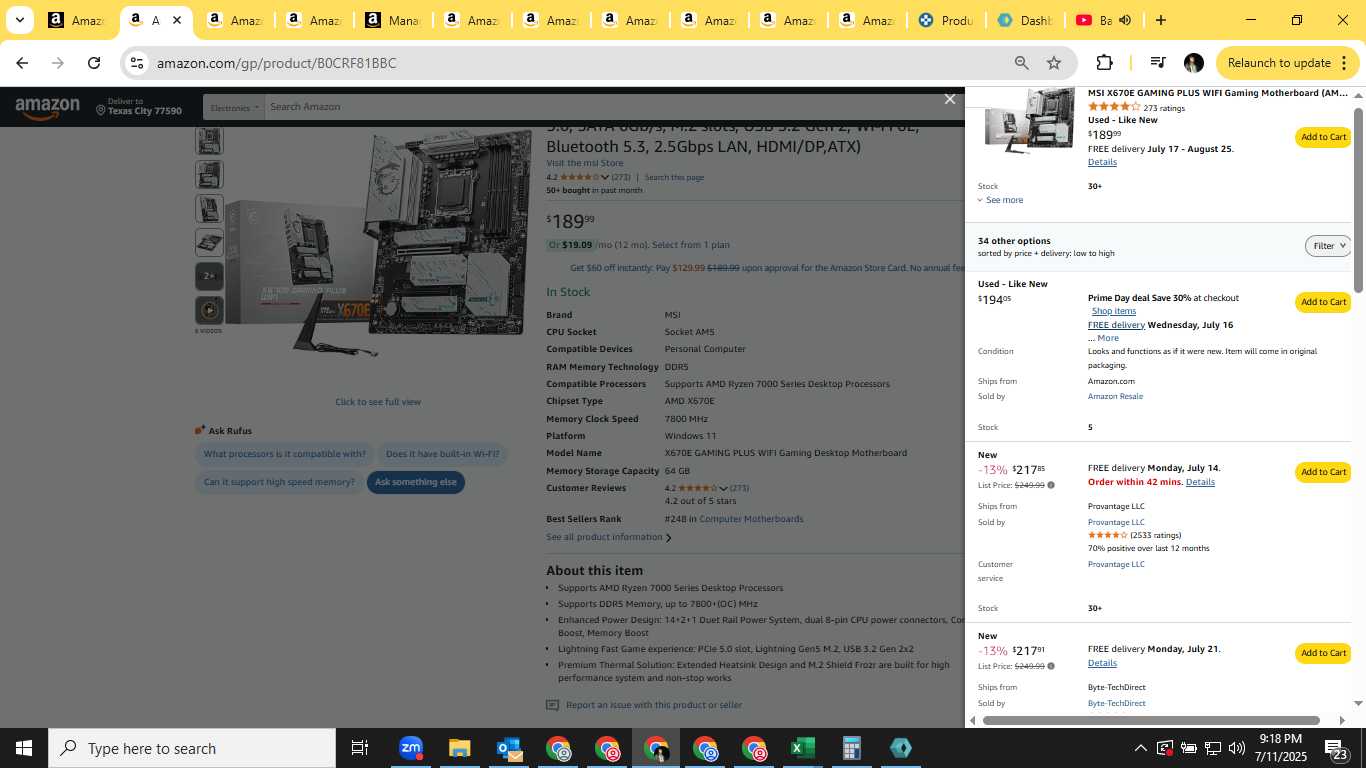Expand '... More' in the $194.05 offer
Screen dimensions: 1366x768
click(1103, 338)
